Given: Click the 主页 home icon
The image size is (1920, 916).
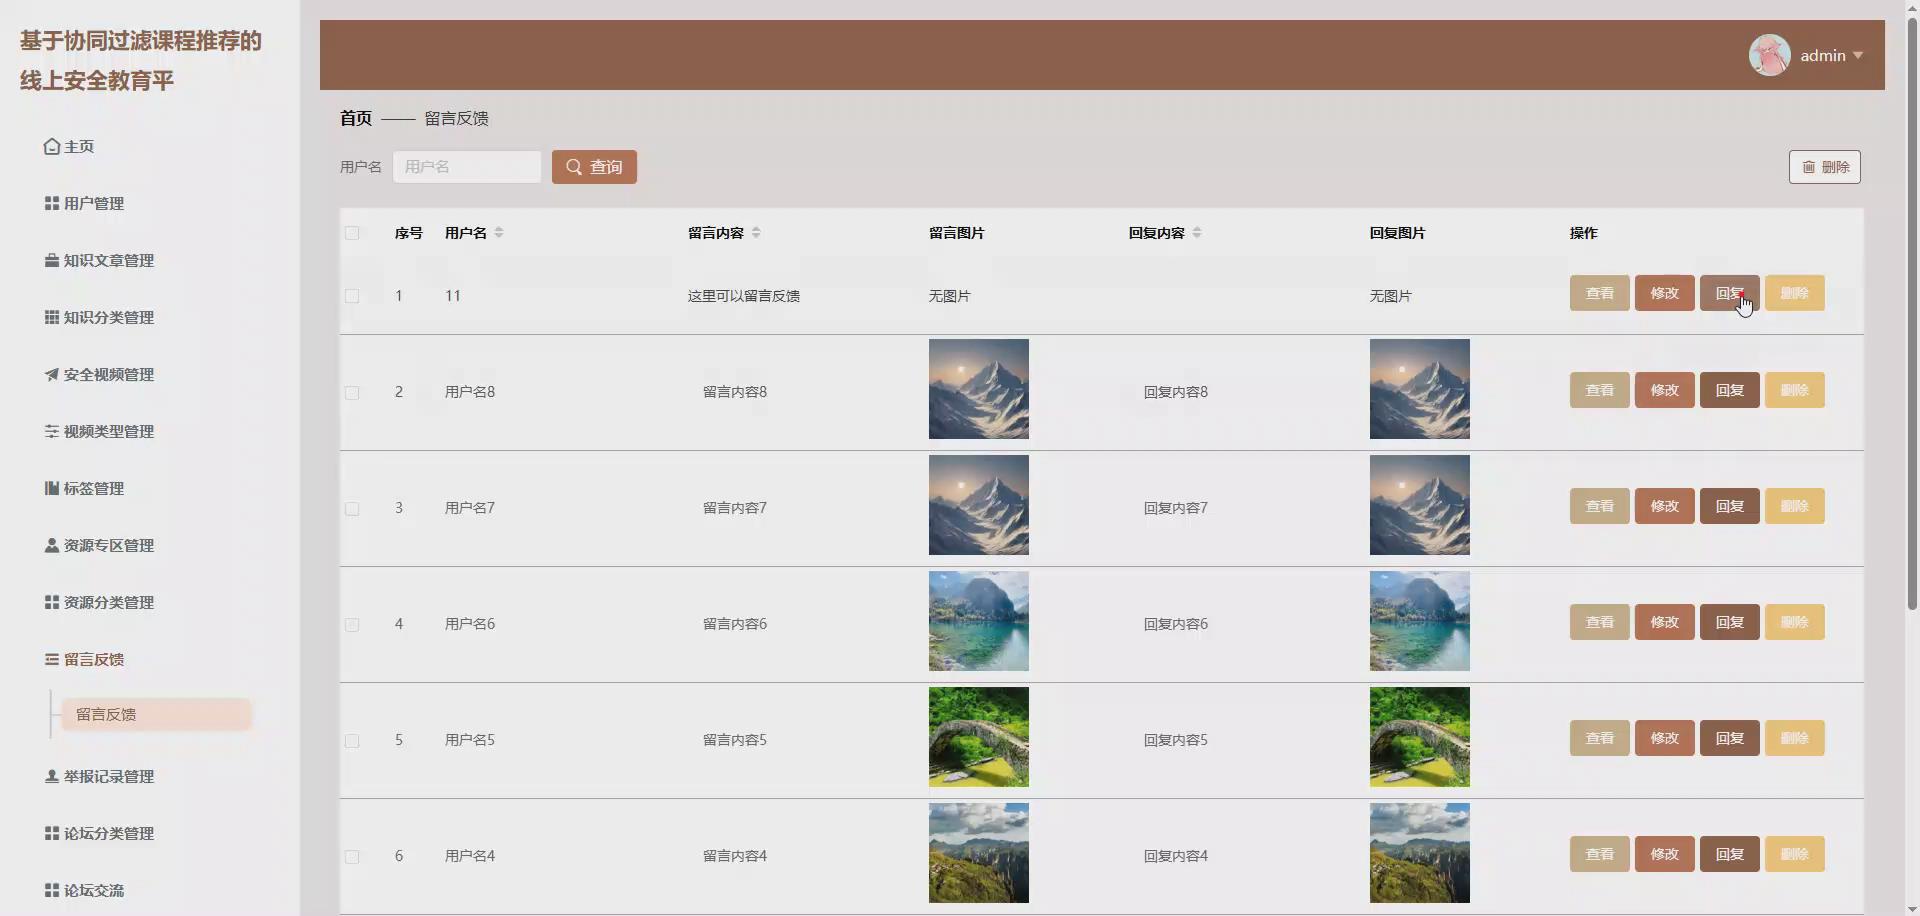Looking at the screenshot, I should pyautogui.click(x=52, y=145).
